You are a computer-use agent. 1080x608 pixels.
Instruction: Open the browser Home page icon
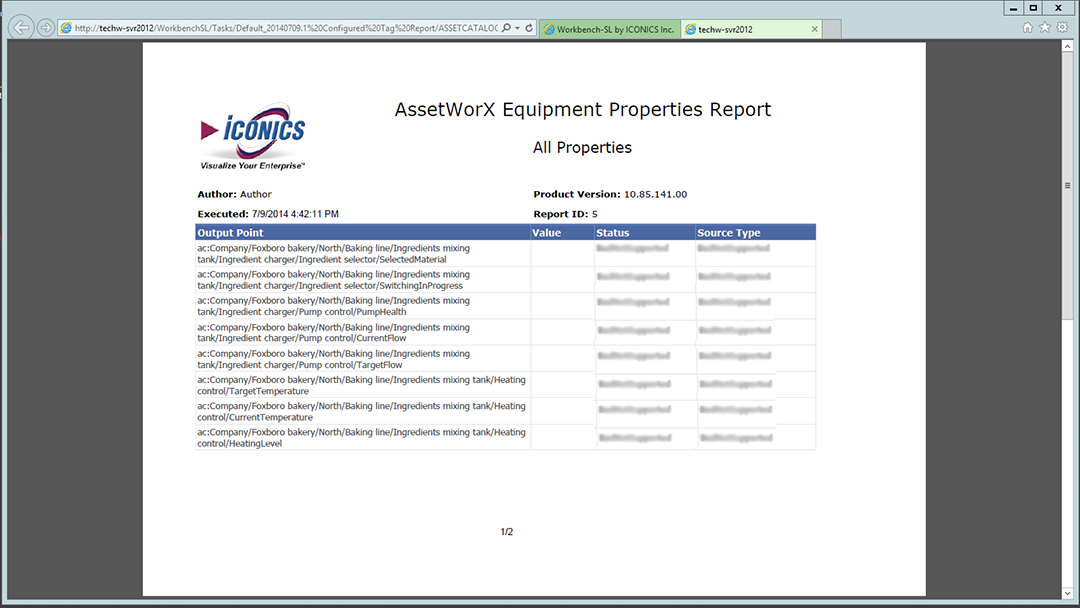coord(1027,28)
